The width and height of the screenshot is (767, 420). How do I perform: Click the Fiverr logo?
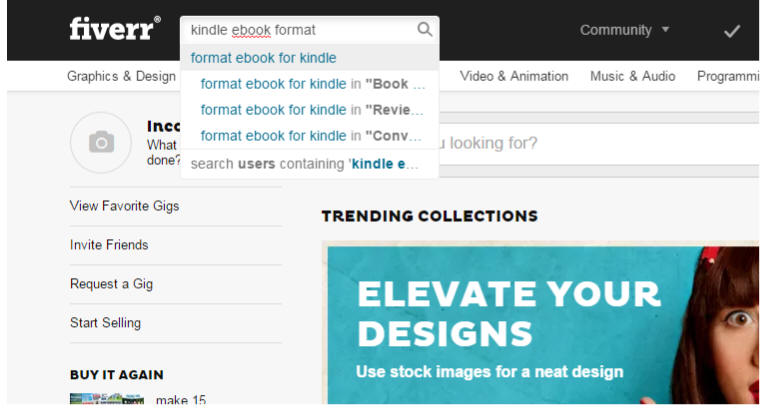[x=115, y=28]
